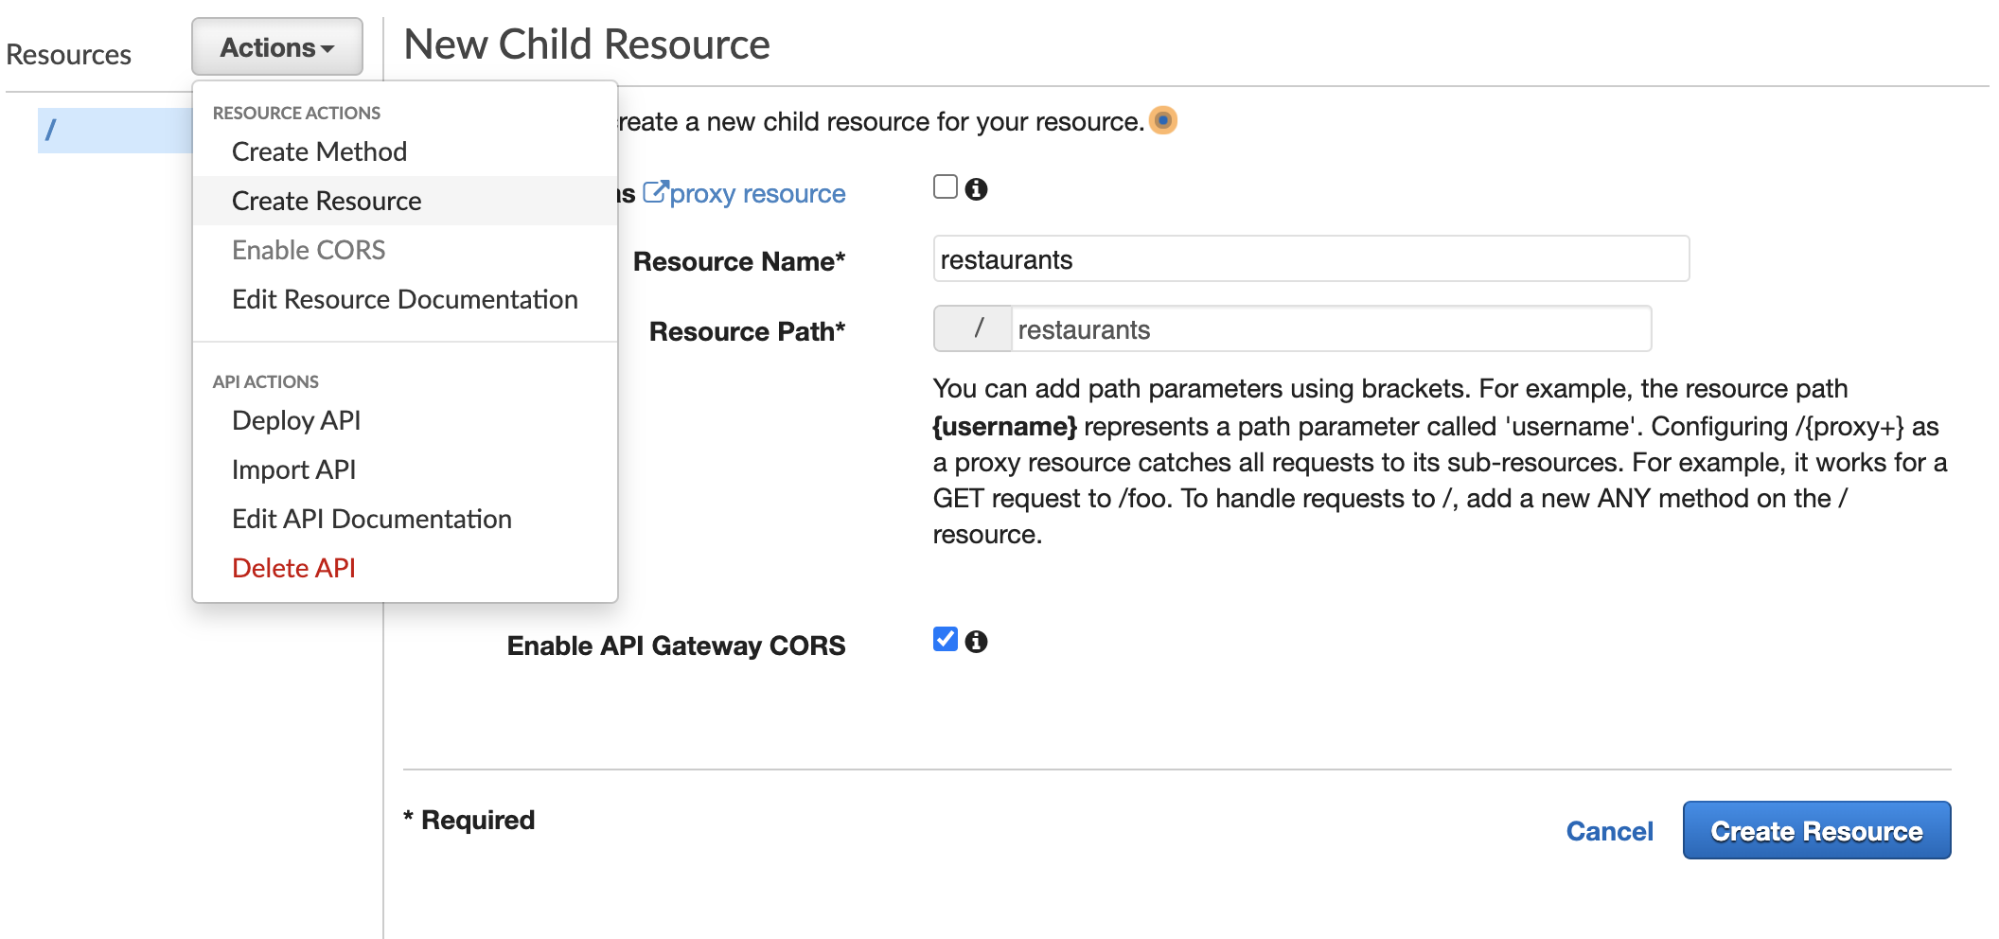Select Create Method from Resource Actions
The height and width of the screenshot is (939, 1999).
(x=319, y=151)
